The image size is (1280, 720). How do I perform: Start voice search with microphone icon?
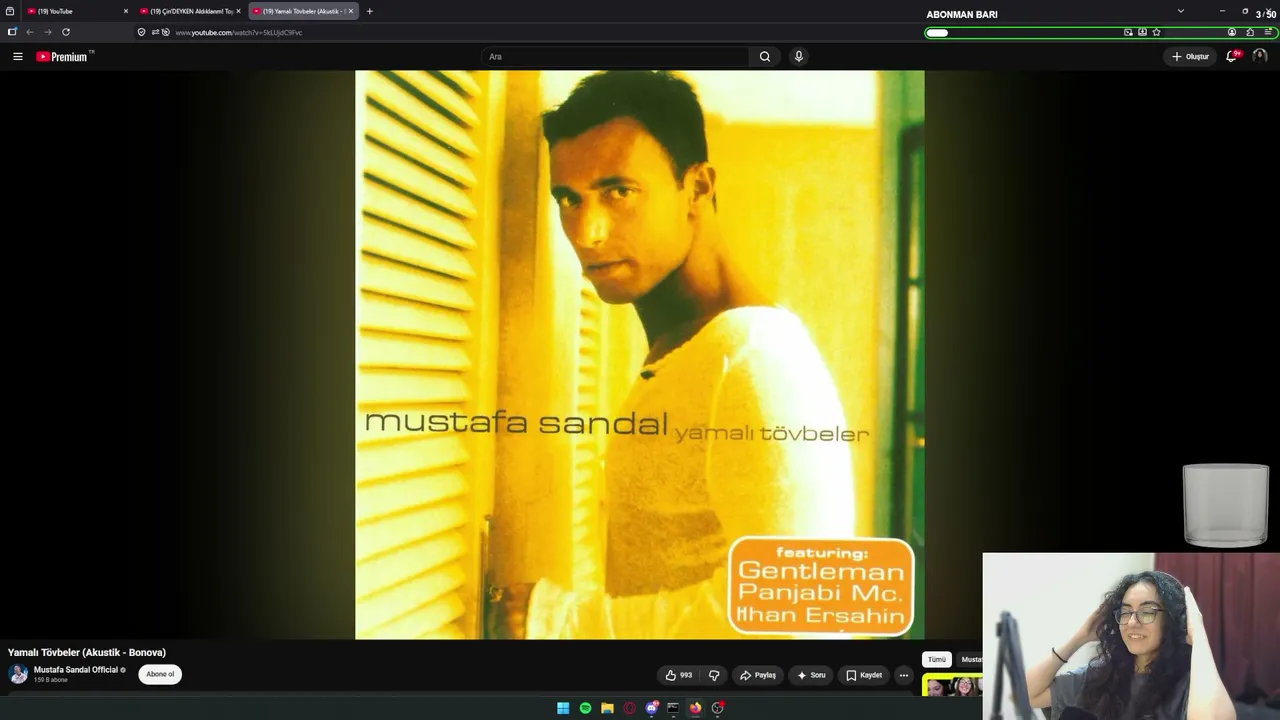click(798, 57)
